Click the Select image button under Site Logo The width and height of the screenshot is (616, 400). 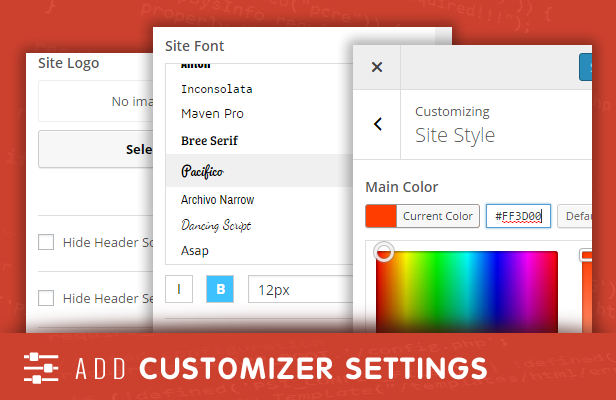tap(96, 149)
